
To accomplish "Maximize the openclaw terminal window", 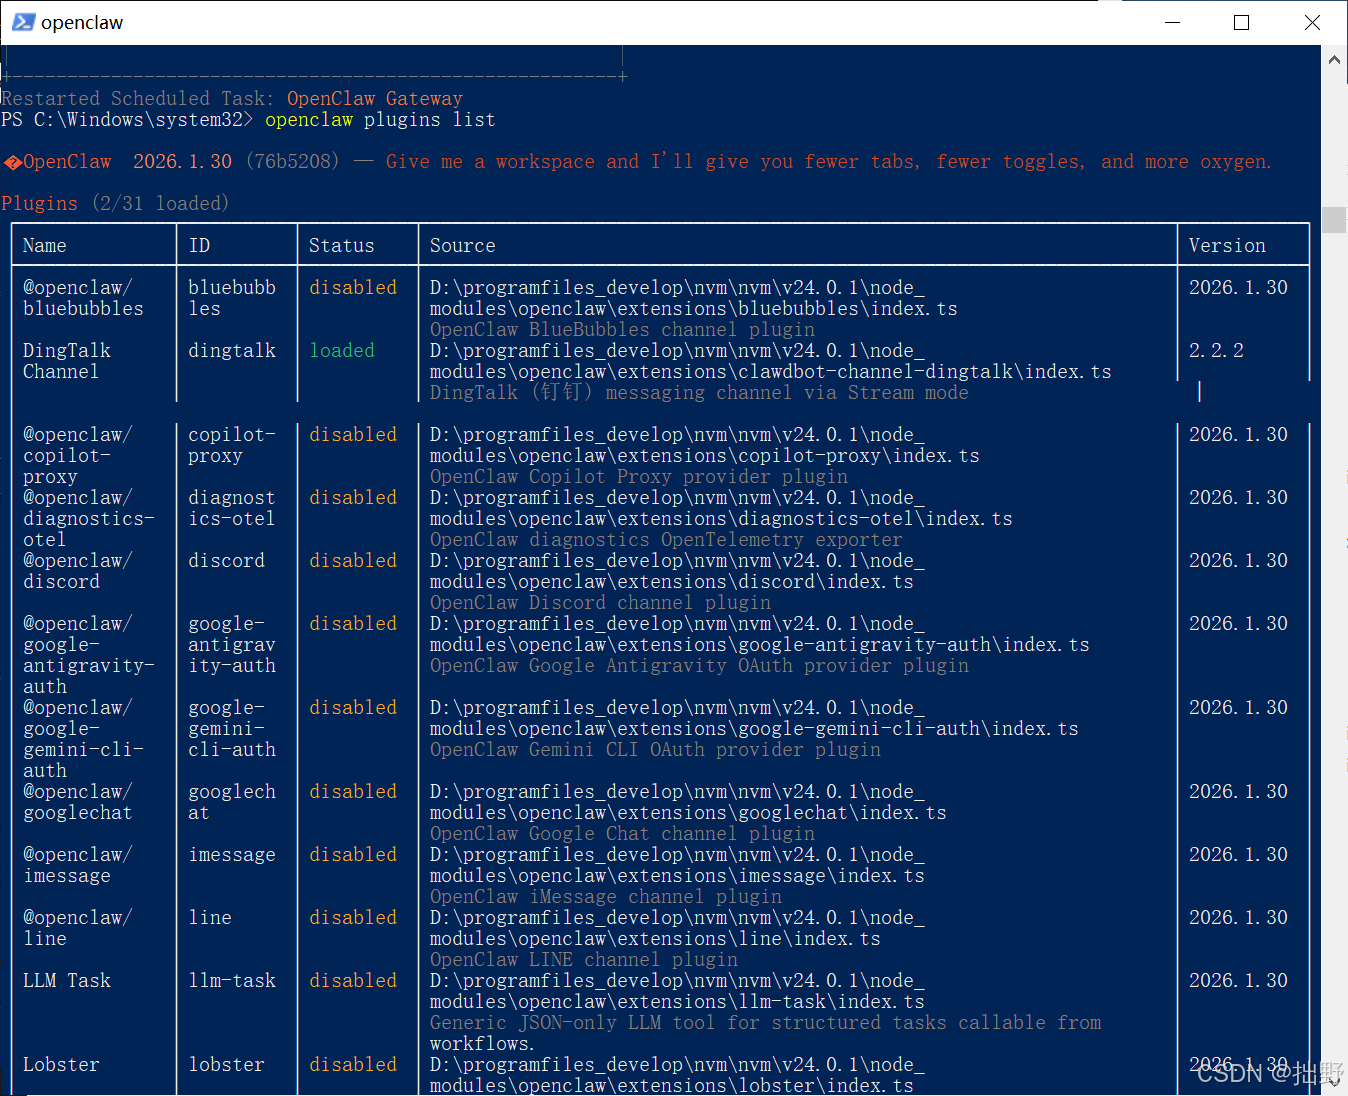I will tap(1241, 22).
